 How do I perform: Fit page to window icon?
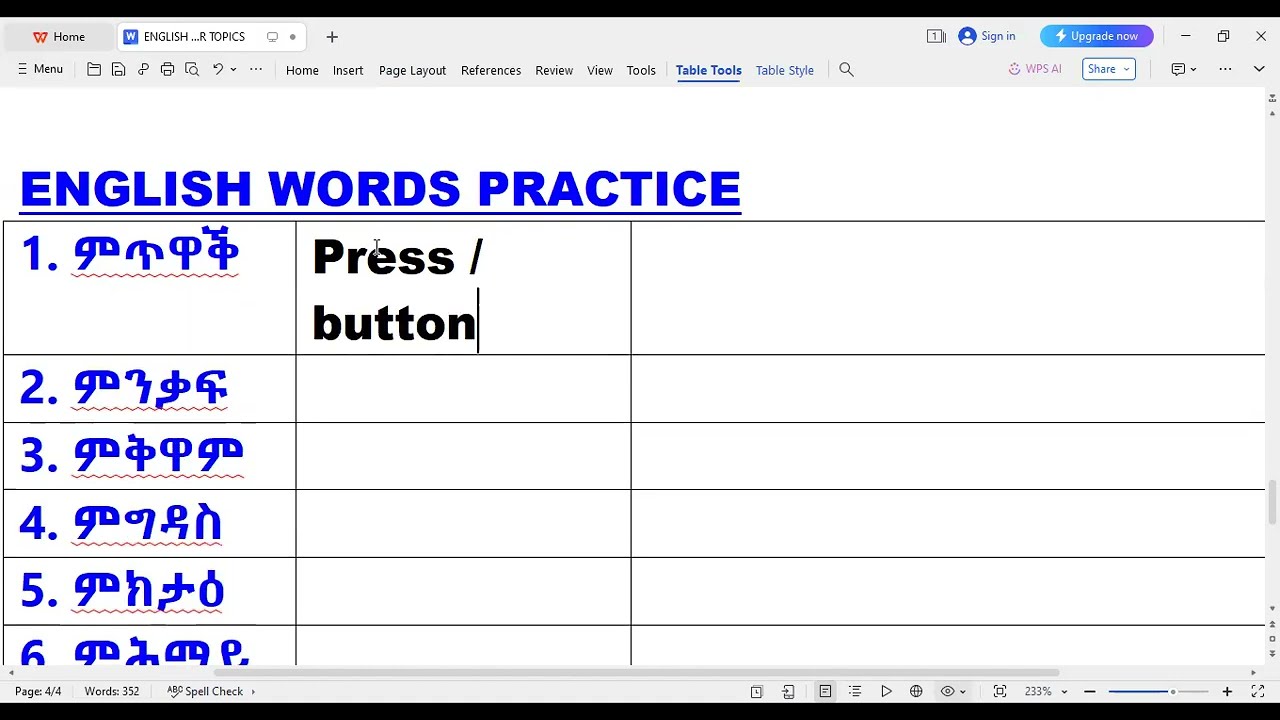point(999,691)
